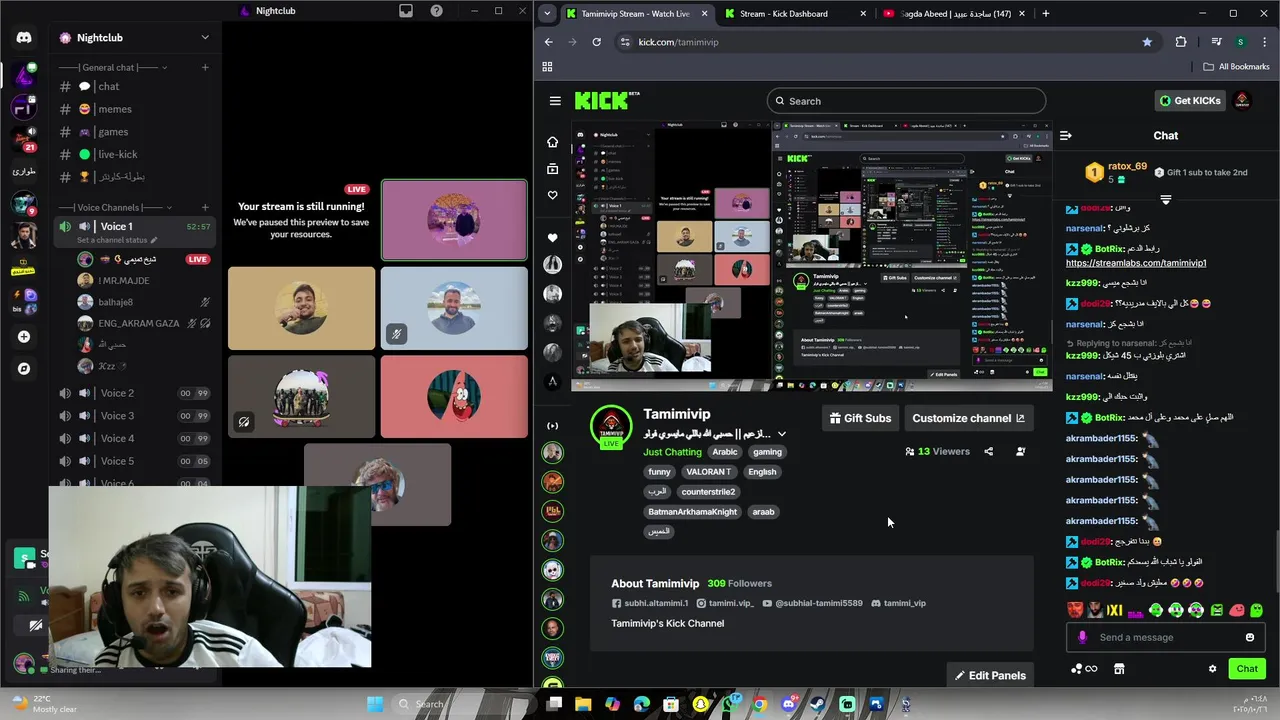
Task: Open Kick browse icon in sidebar
Action: point(552,169)
